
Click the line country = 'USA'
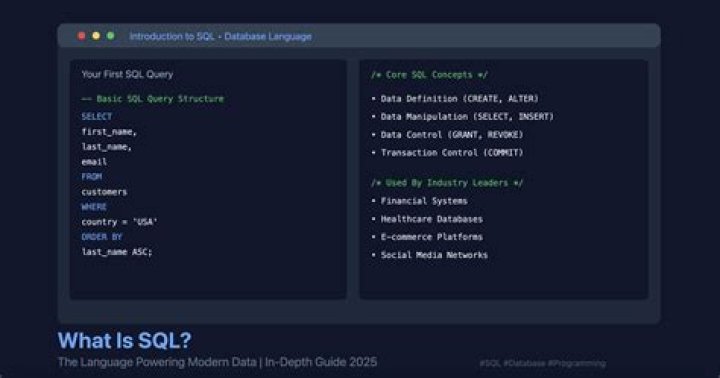pos(119,222)
